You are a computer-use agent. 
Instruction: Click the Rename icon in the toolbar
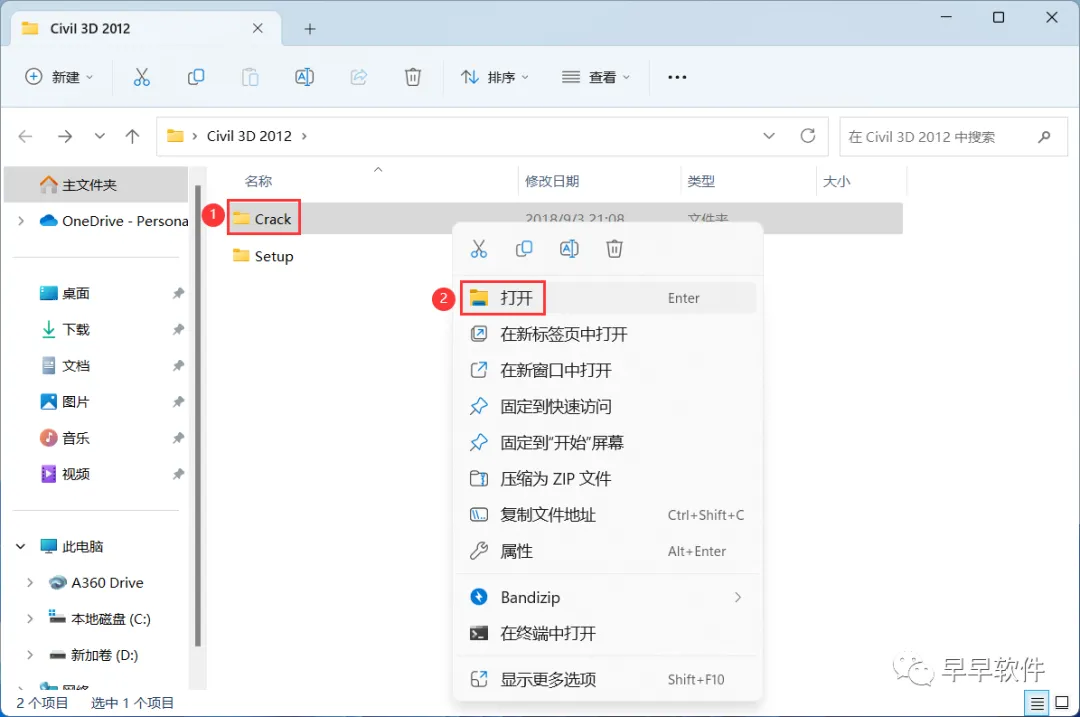coord(304,77)
